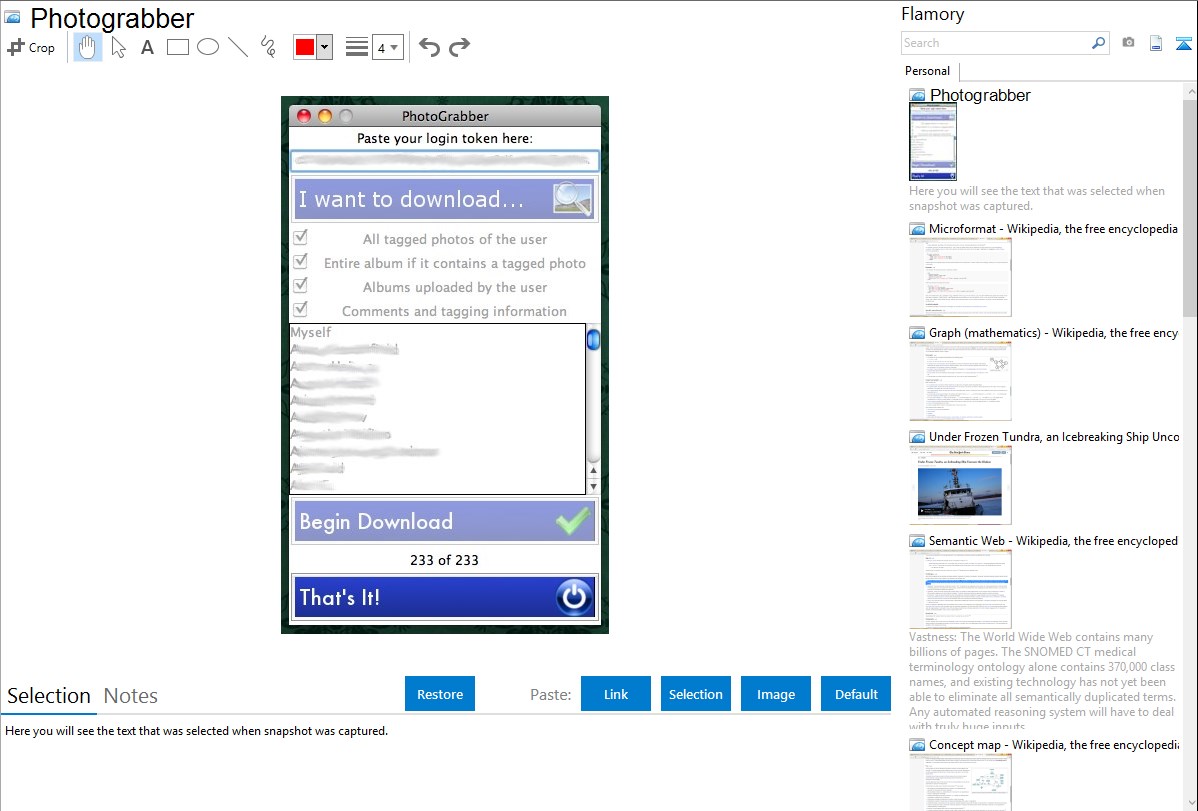The width and height of the screenshot is (1198, 811).
Task: Click the blue scrollbar thumb in PhotoGrabber list
Action: click(593, 339)
